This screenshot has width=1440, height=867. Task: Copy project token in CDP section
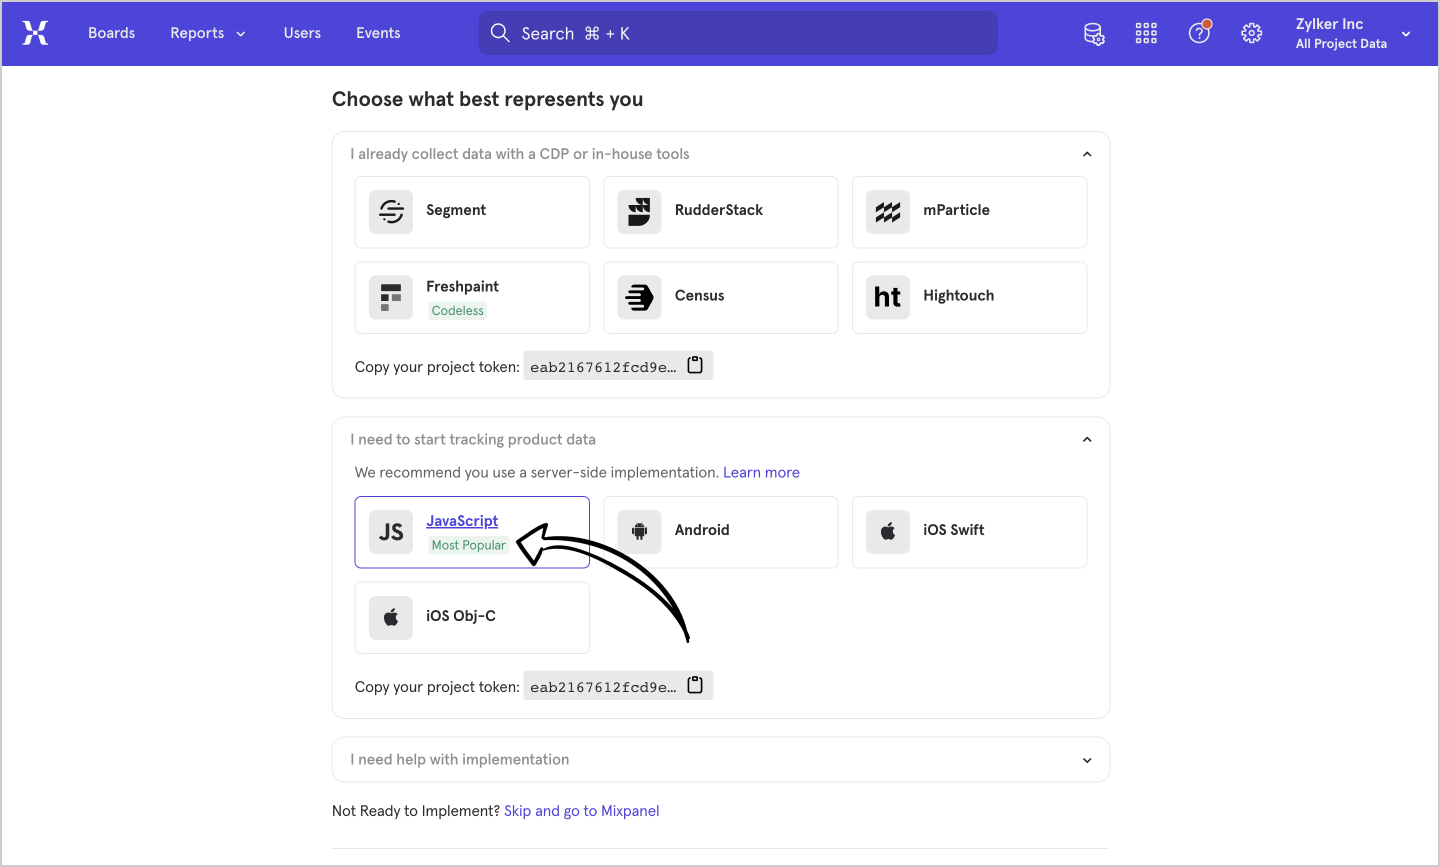pos(695,366)
